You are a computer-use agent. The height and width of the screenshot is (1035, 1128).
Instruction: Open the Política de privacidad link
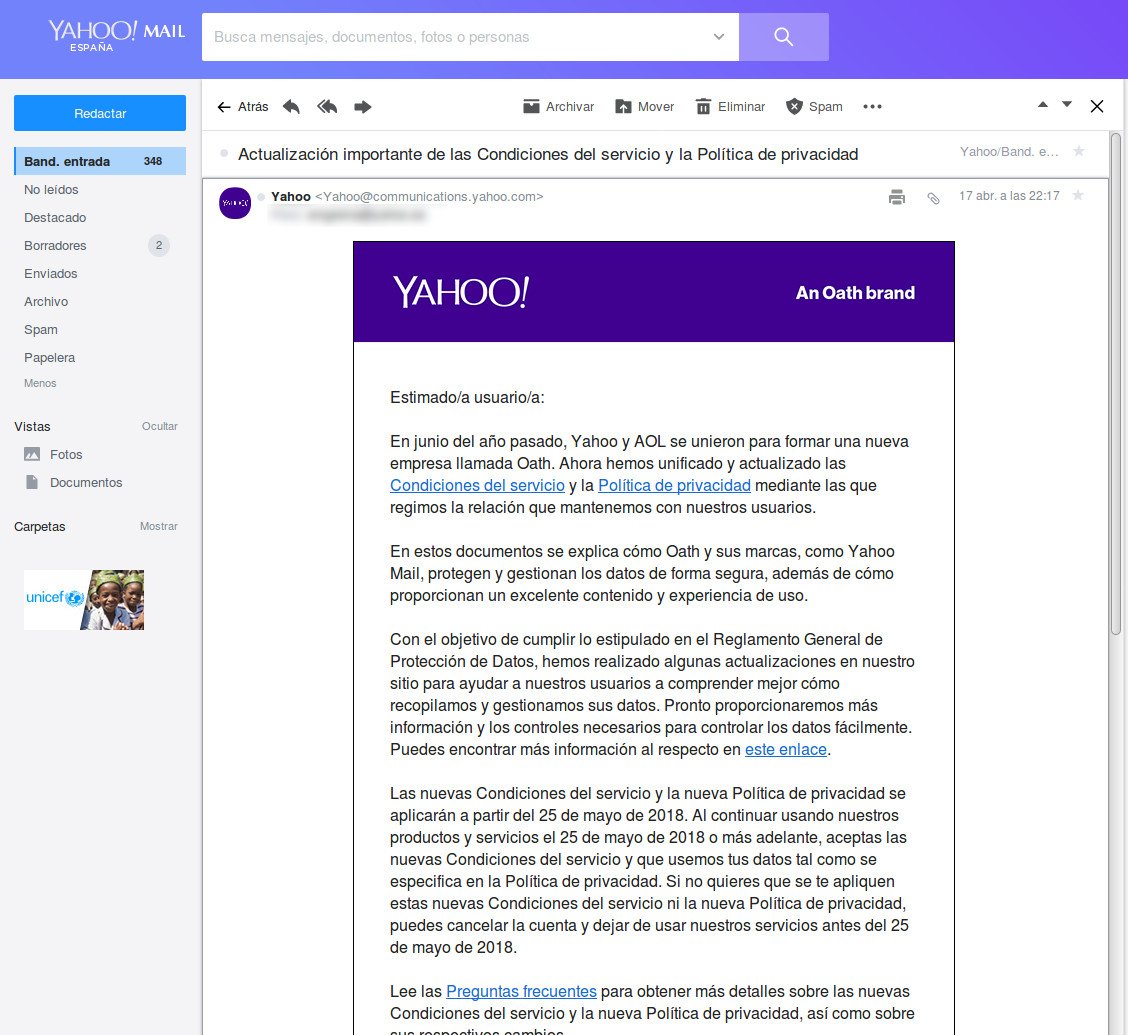click(x=675, y=485)
